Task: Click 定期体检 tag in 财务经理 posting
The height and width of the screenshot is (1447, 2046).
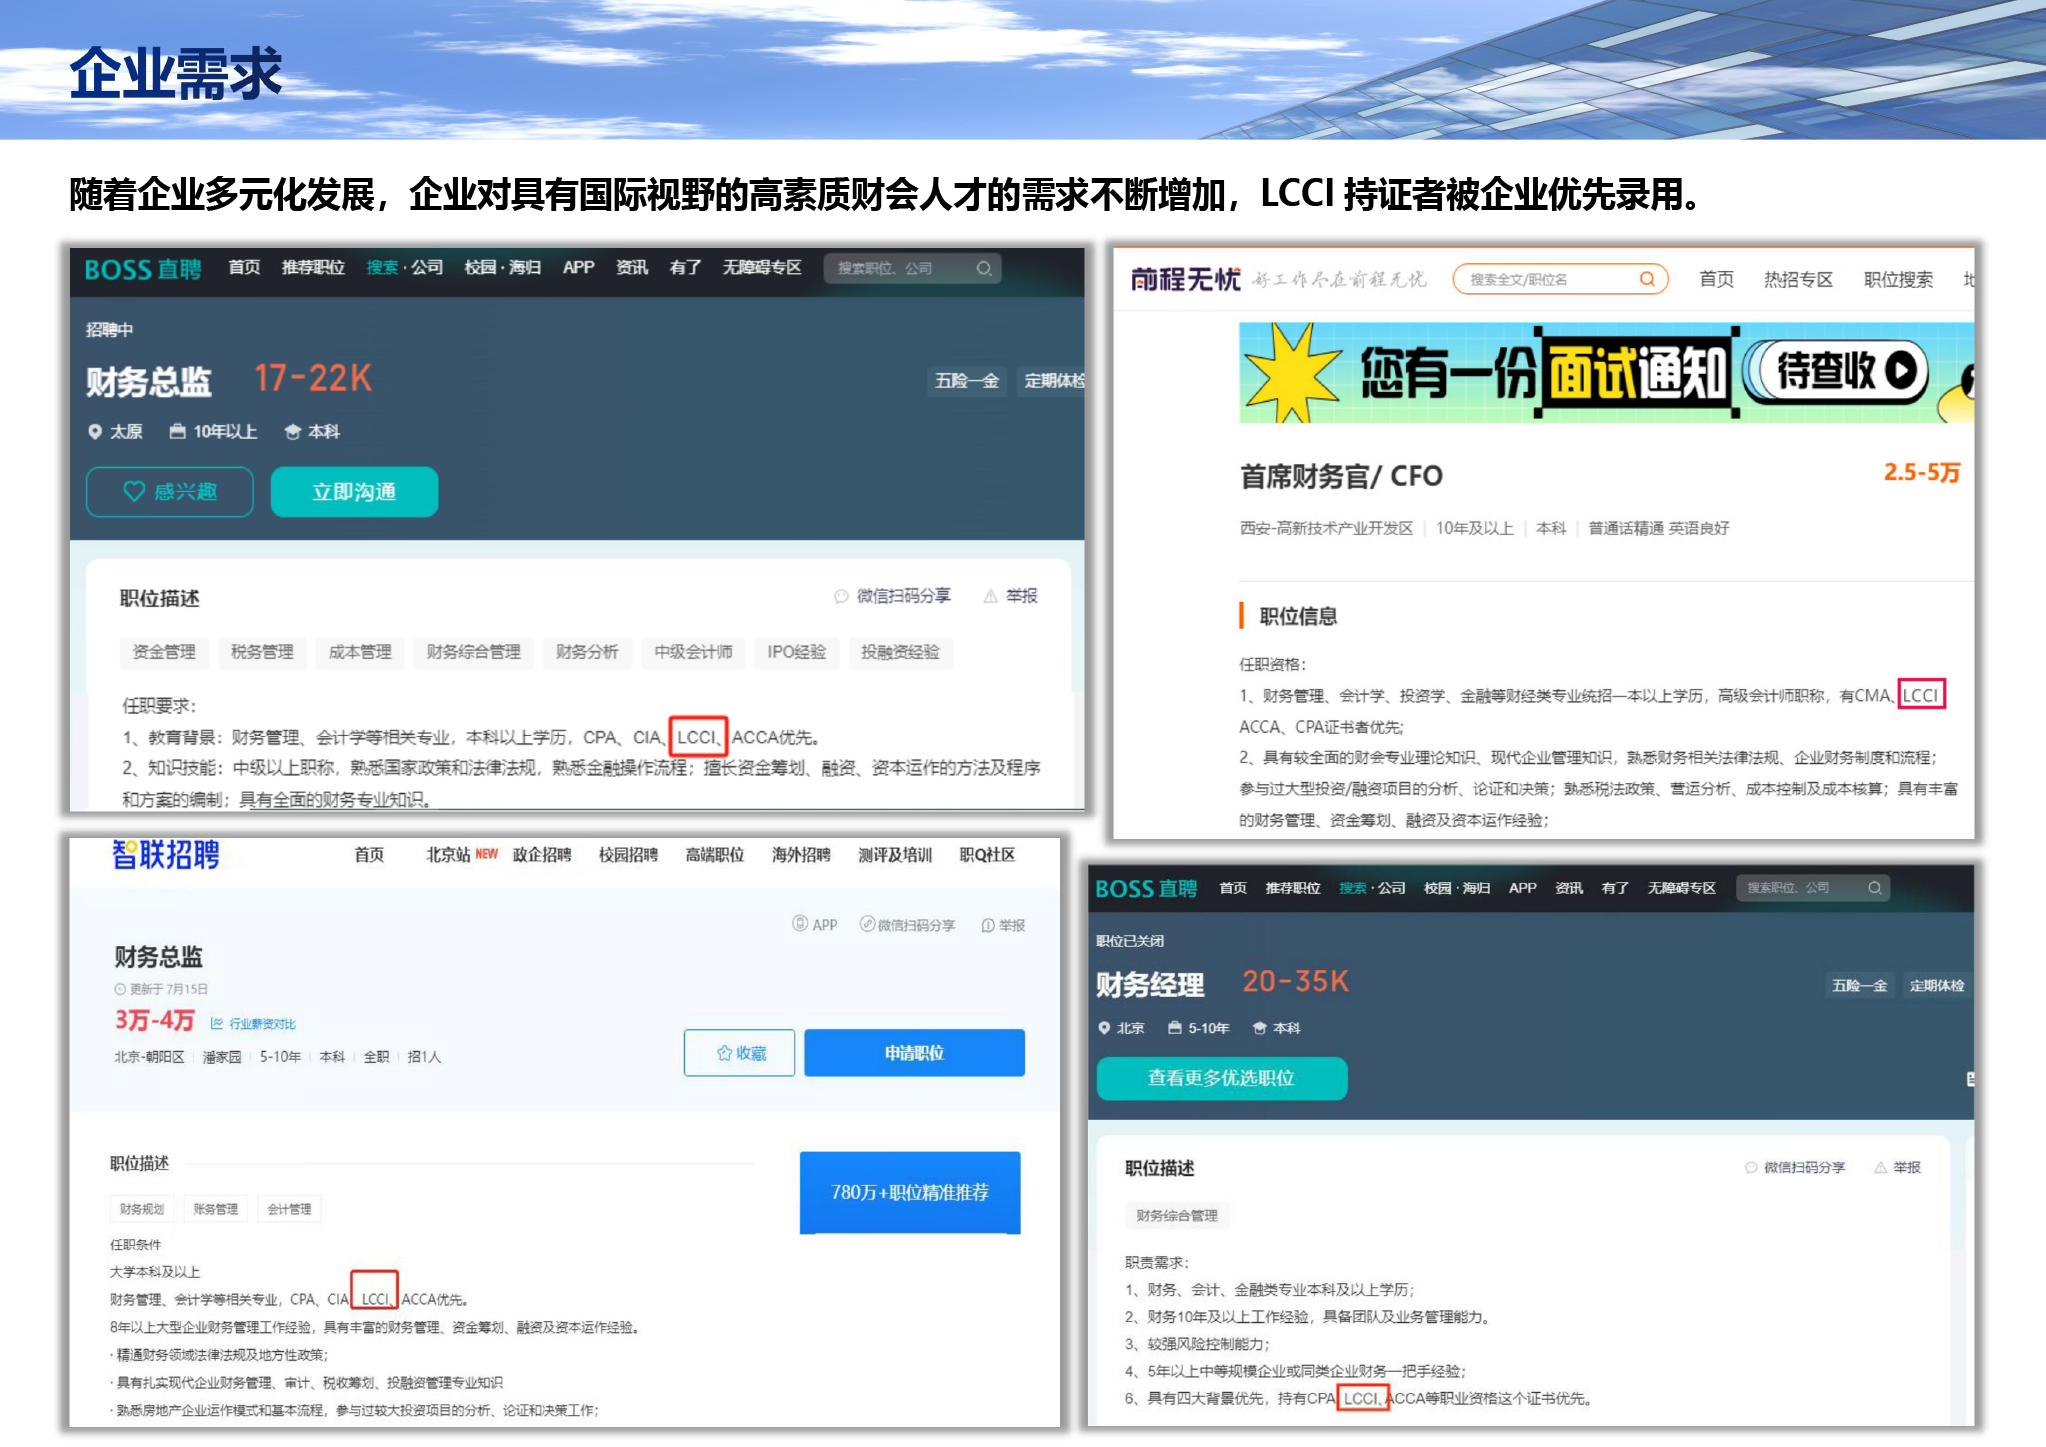Action: (x=1937, y=985)
